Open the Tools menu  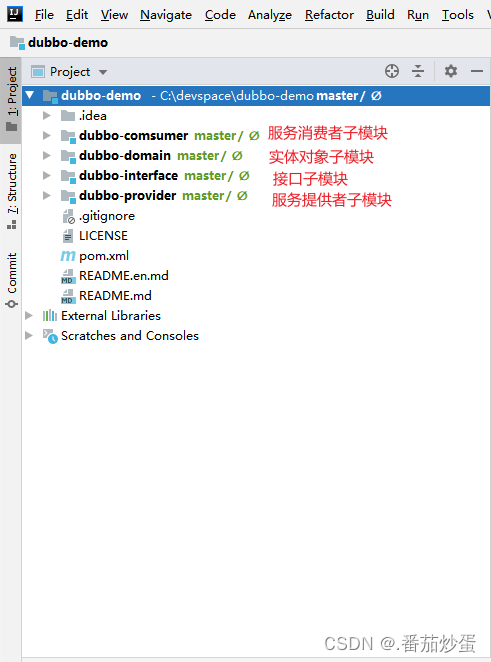point(458,15)
